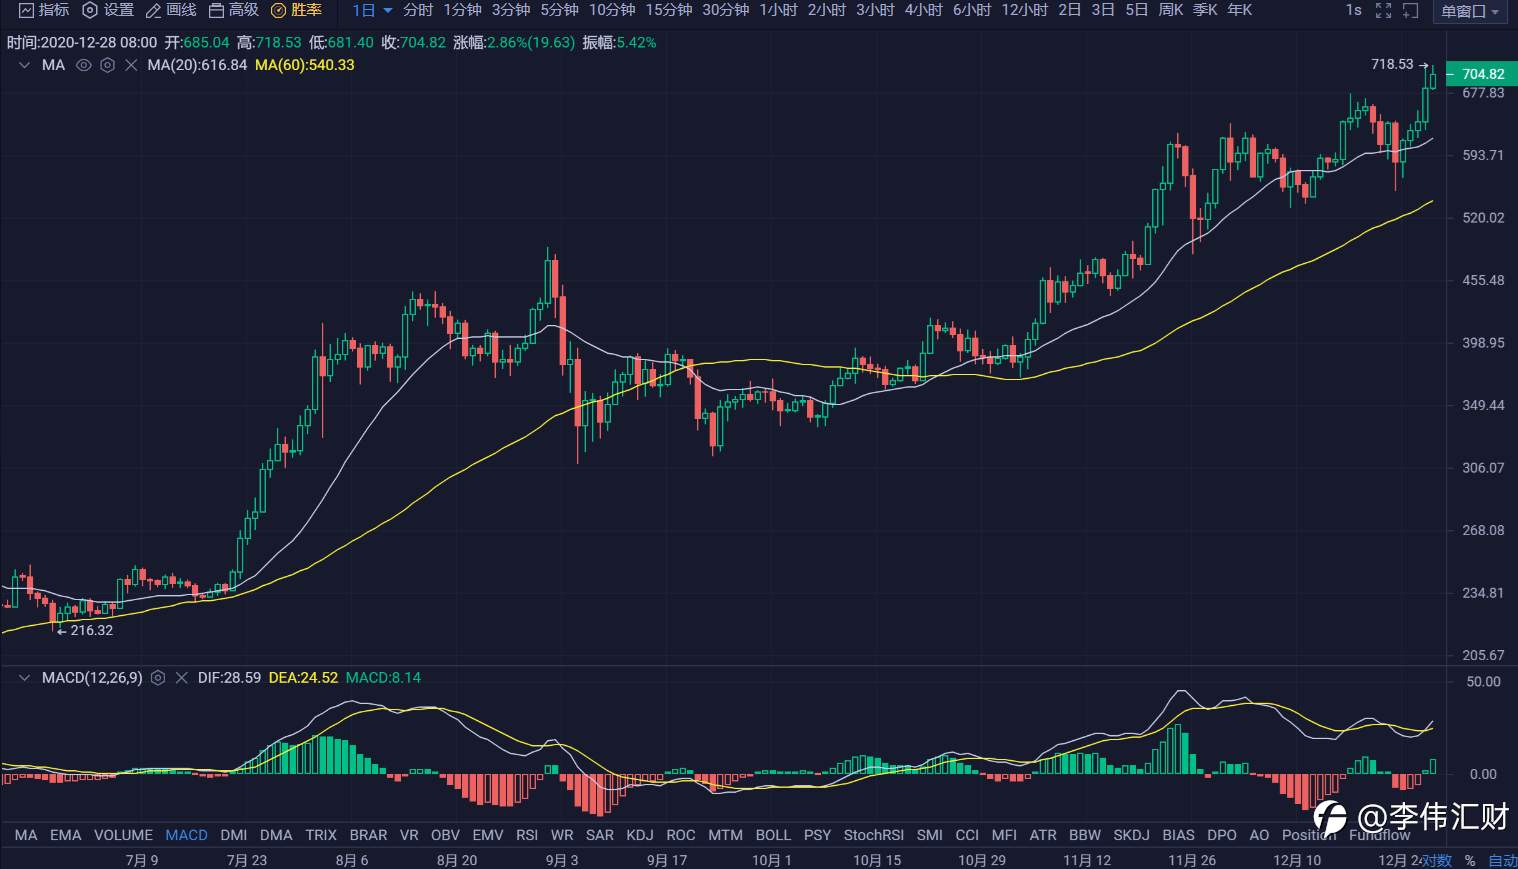Viewport: 1518px width, 869px height.
Task: Switch to 分时 time-sharing view
Action: pyautogui.click(x=418, y=10)
